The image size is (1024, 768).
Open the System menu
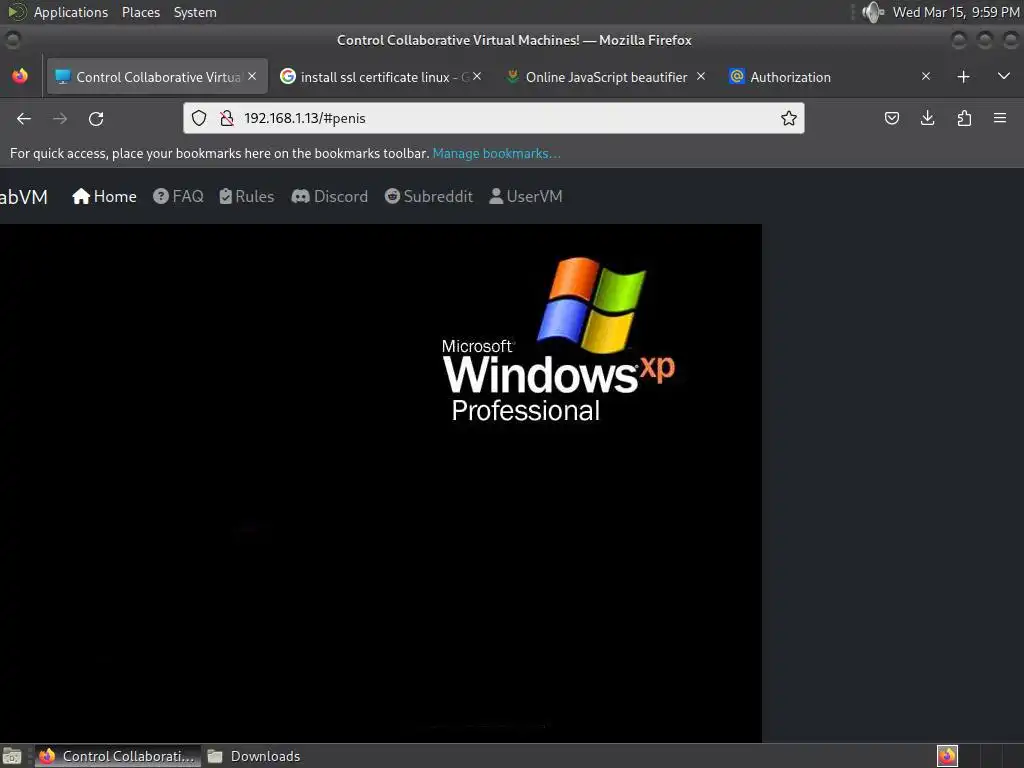[x=195, y=12]
